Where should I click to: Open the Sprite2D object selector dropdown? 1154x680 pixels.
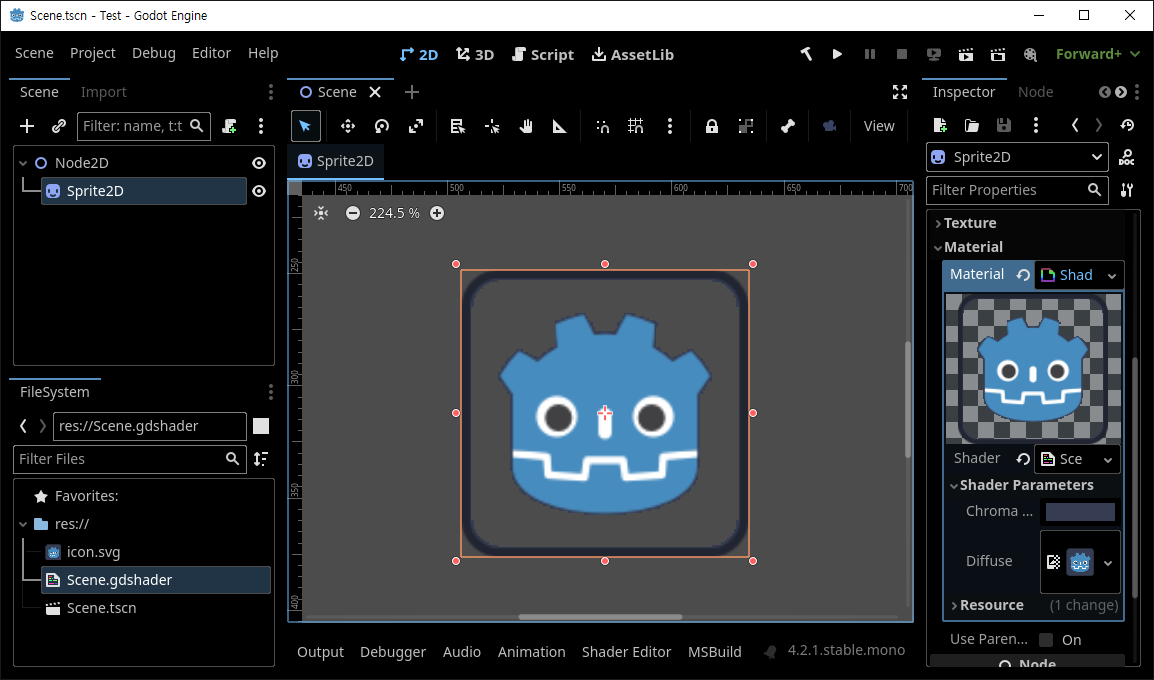[x=1017, y=157]
